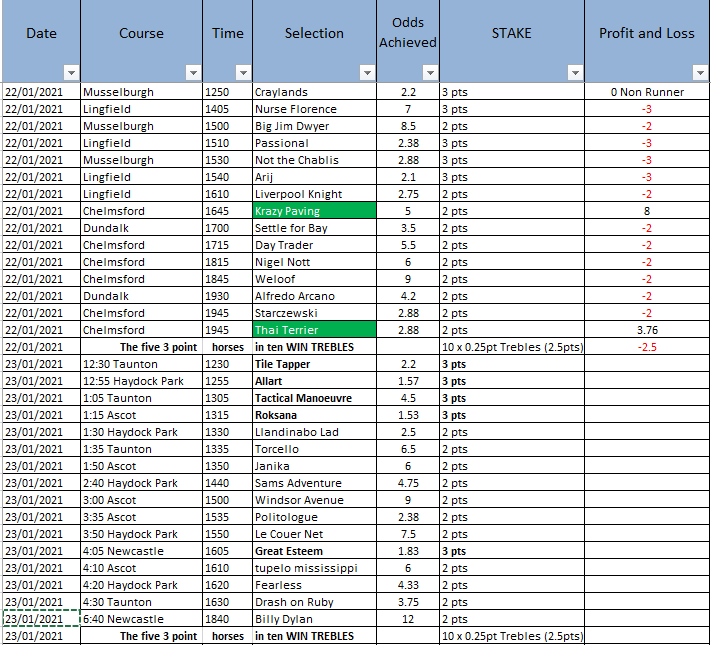Click the odds 1.57 cell
Screen dimensions: 711x645
tap(408, 381)
